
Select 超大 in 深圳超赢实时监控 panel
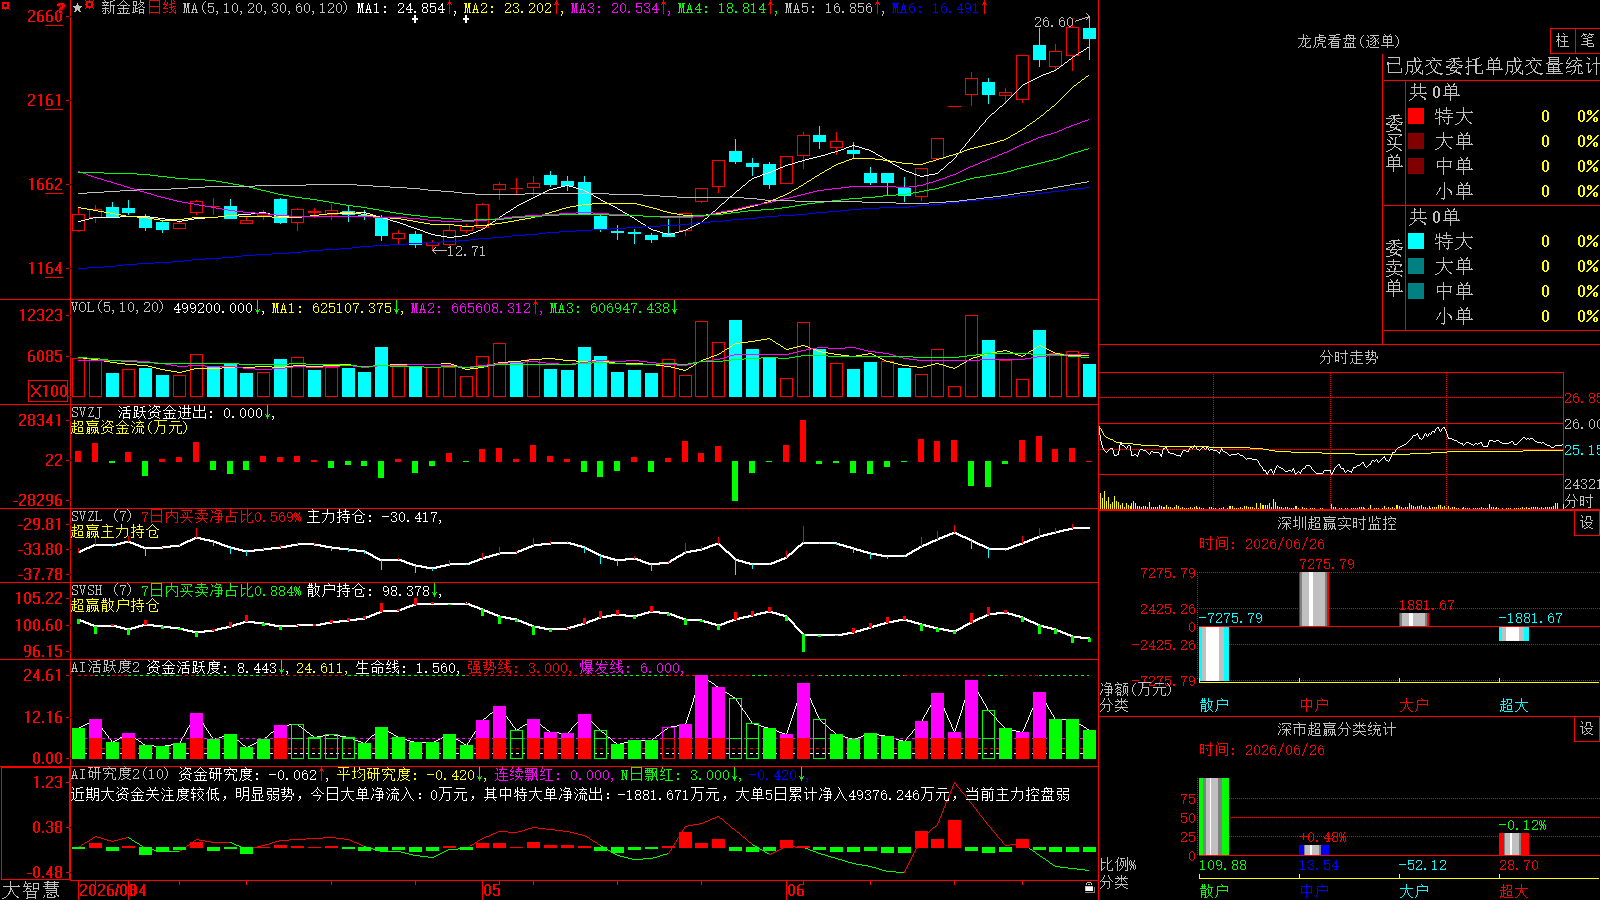coord(1514,705)
